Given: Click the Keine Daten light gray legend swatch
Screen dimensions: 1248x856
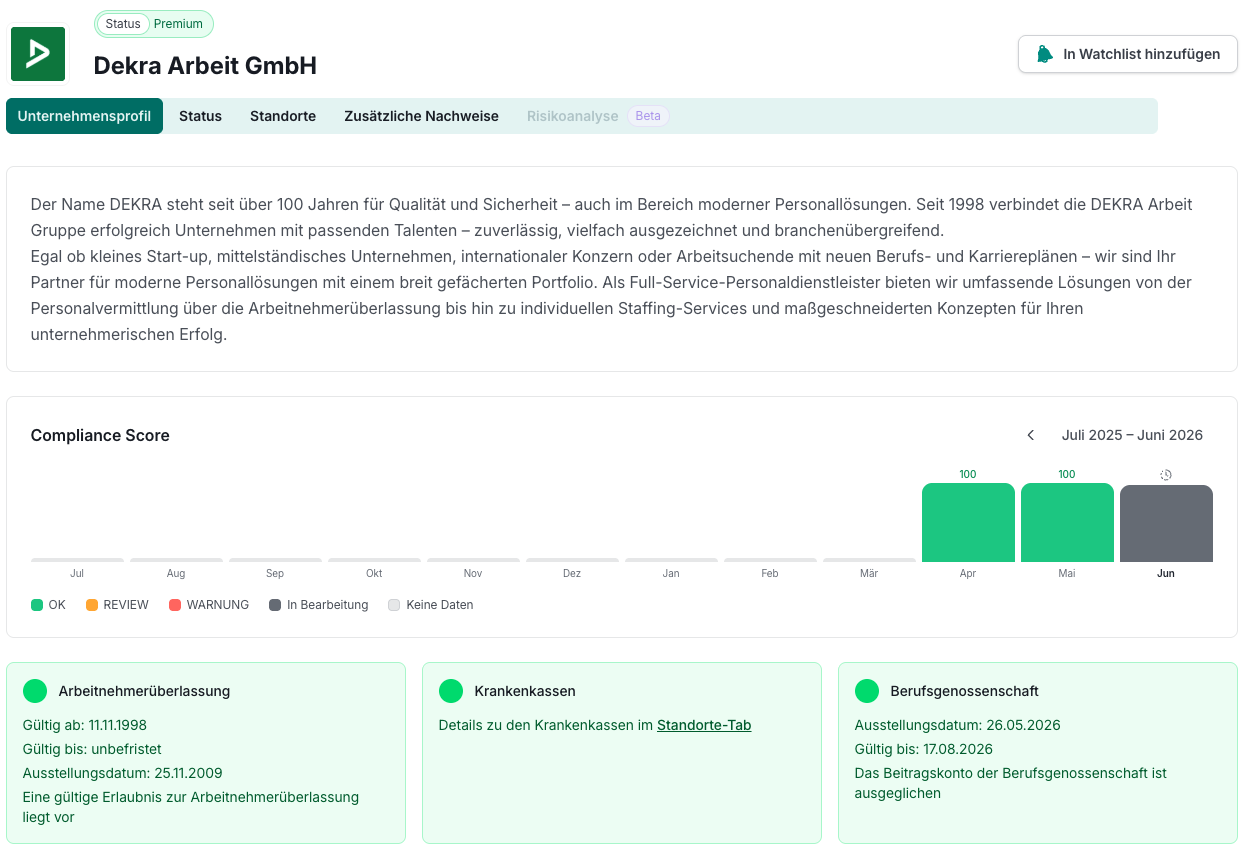Looking at the screenshot, I should [x=394, y=605].
